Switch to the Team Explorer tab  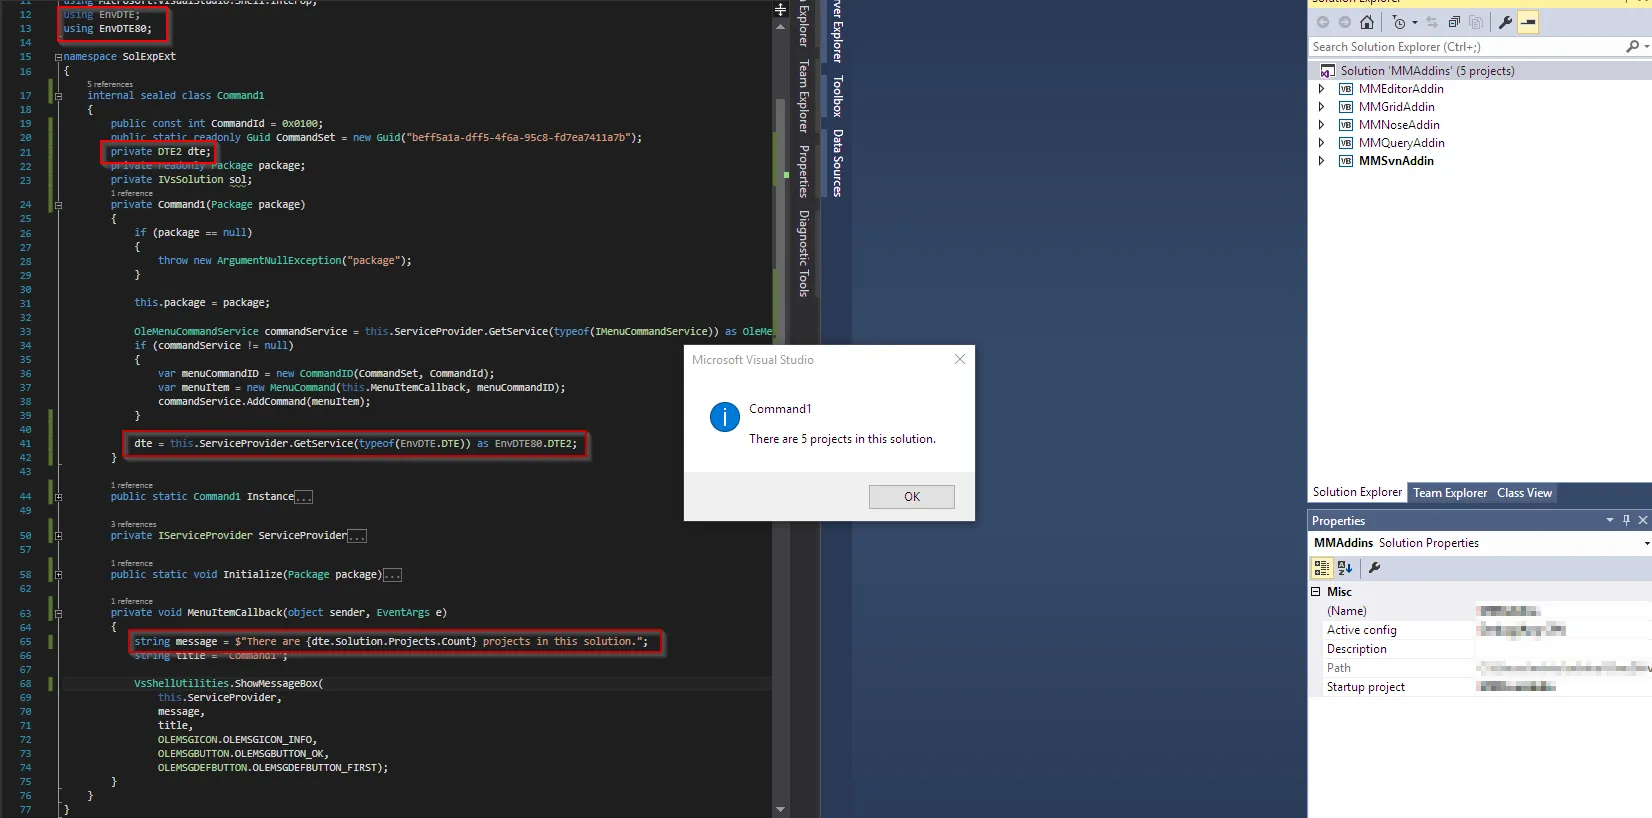(x=1450, y=493)
